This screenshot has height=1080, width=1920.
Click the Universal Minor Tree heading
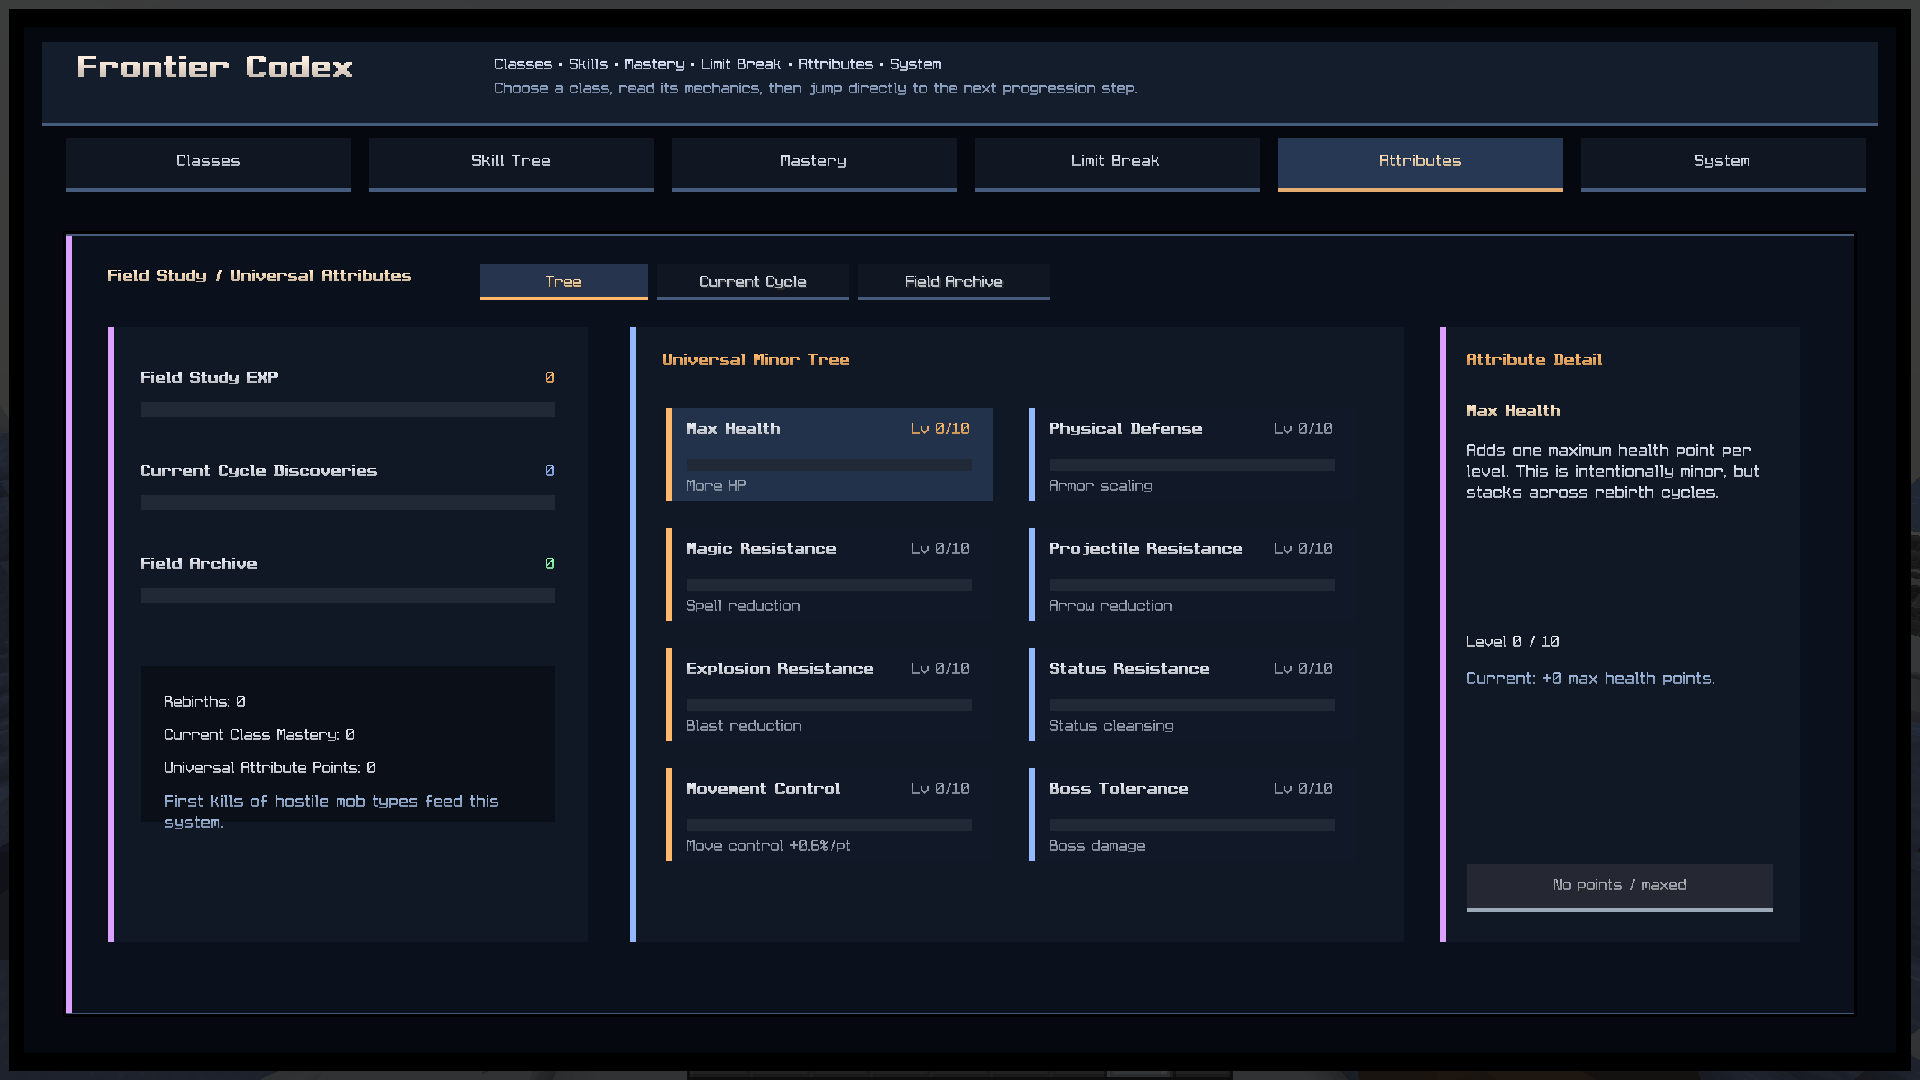[756, 360]
